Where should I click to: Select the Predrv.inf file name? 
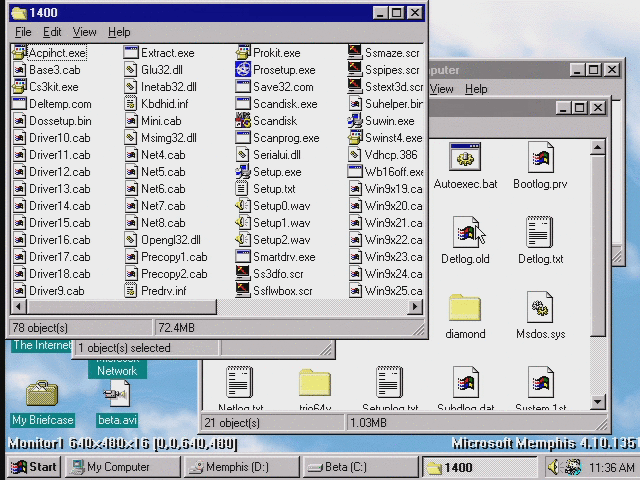click(x=164, y=291)
